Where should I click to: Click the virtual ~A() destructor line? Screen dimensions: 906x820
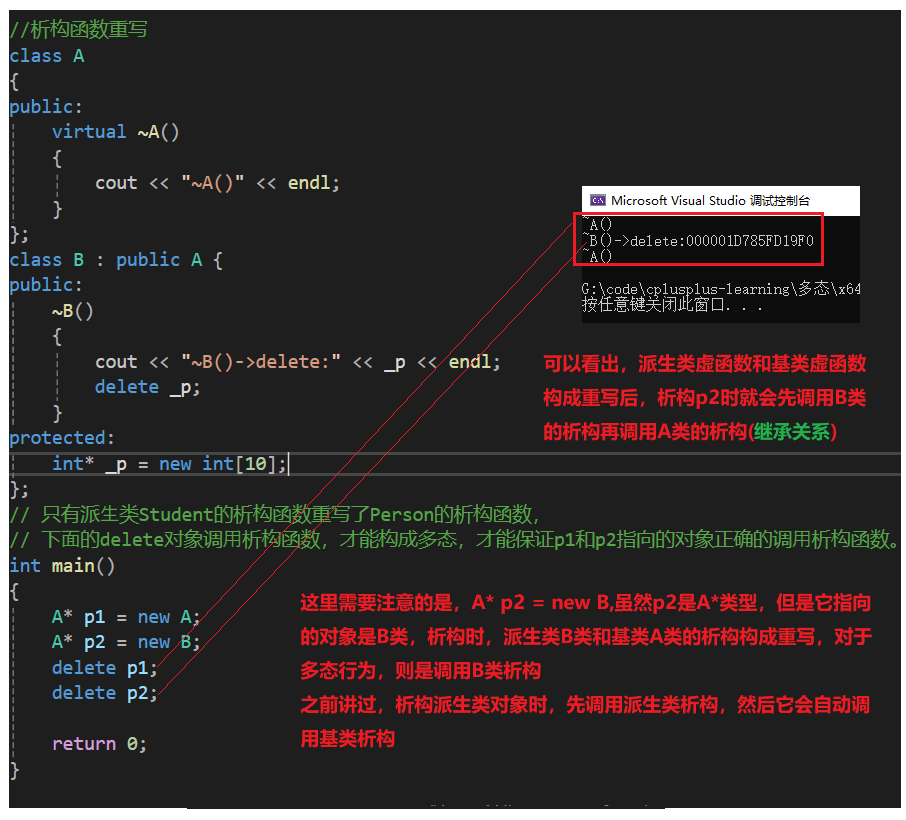116,132
